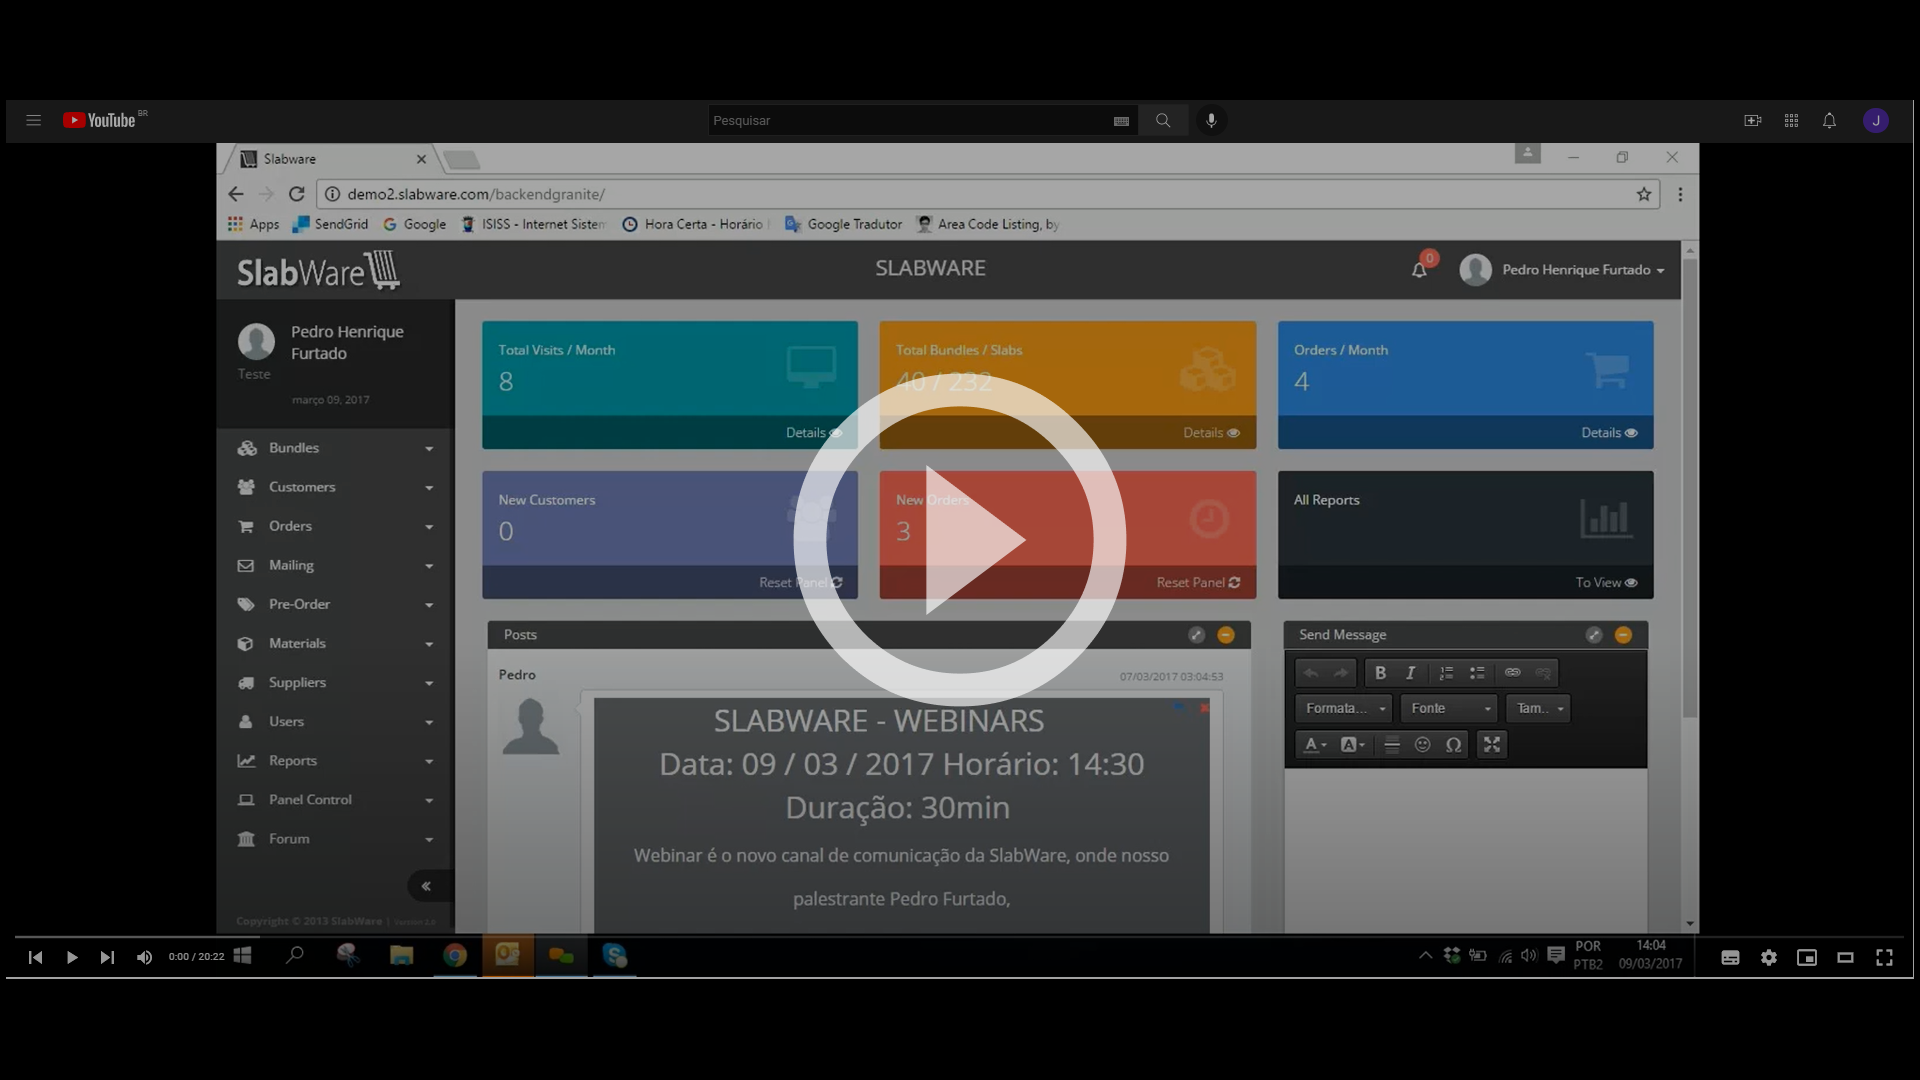The height and width of the screenshot is (1080, 1920).
Task: Expand the Materials sidebar menu
Action: 335,643
